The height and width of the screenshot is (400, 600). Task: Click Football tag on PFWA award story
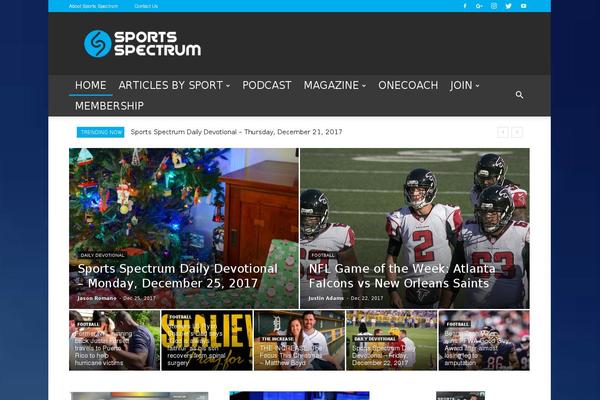[458, 324]
